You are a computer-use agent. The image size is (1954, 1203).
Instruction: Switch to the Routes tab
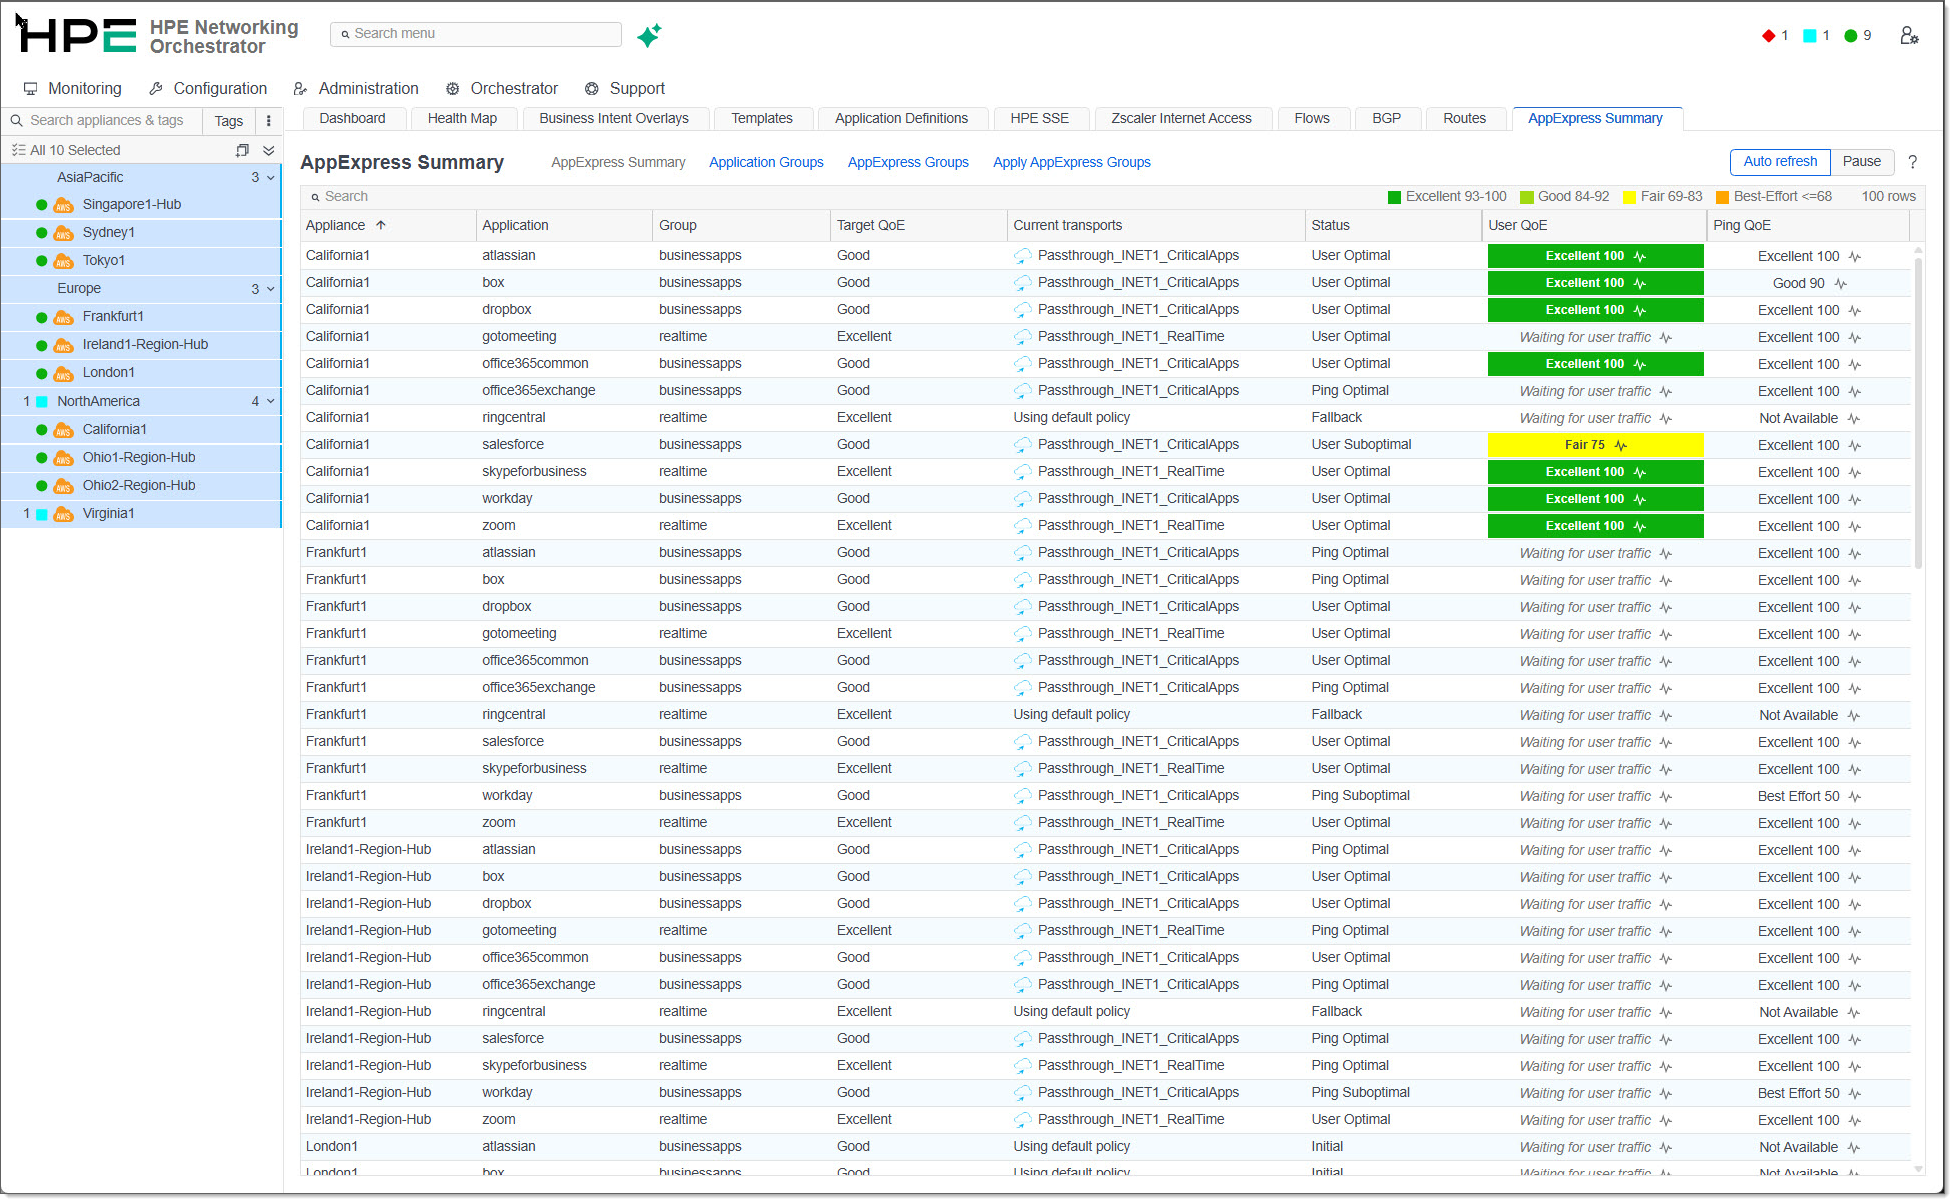[1464, 118]
